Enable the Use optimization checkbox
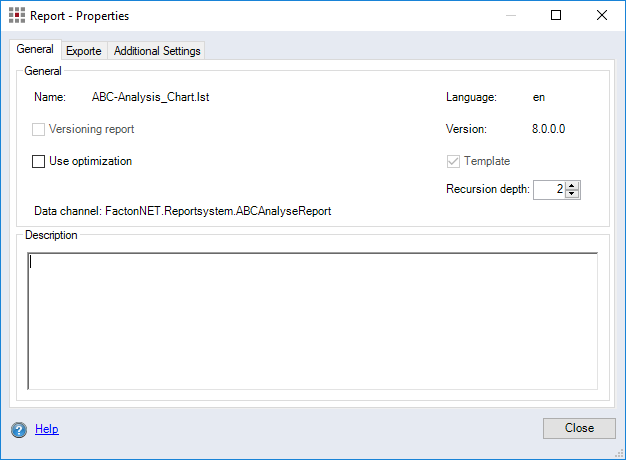 click(x=39, y=162)
